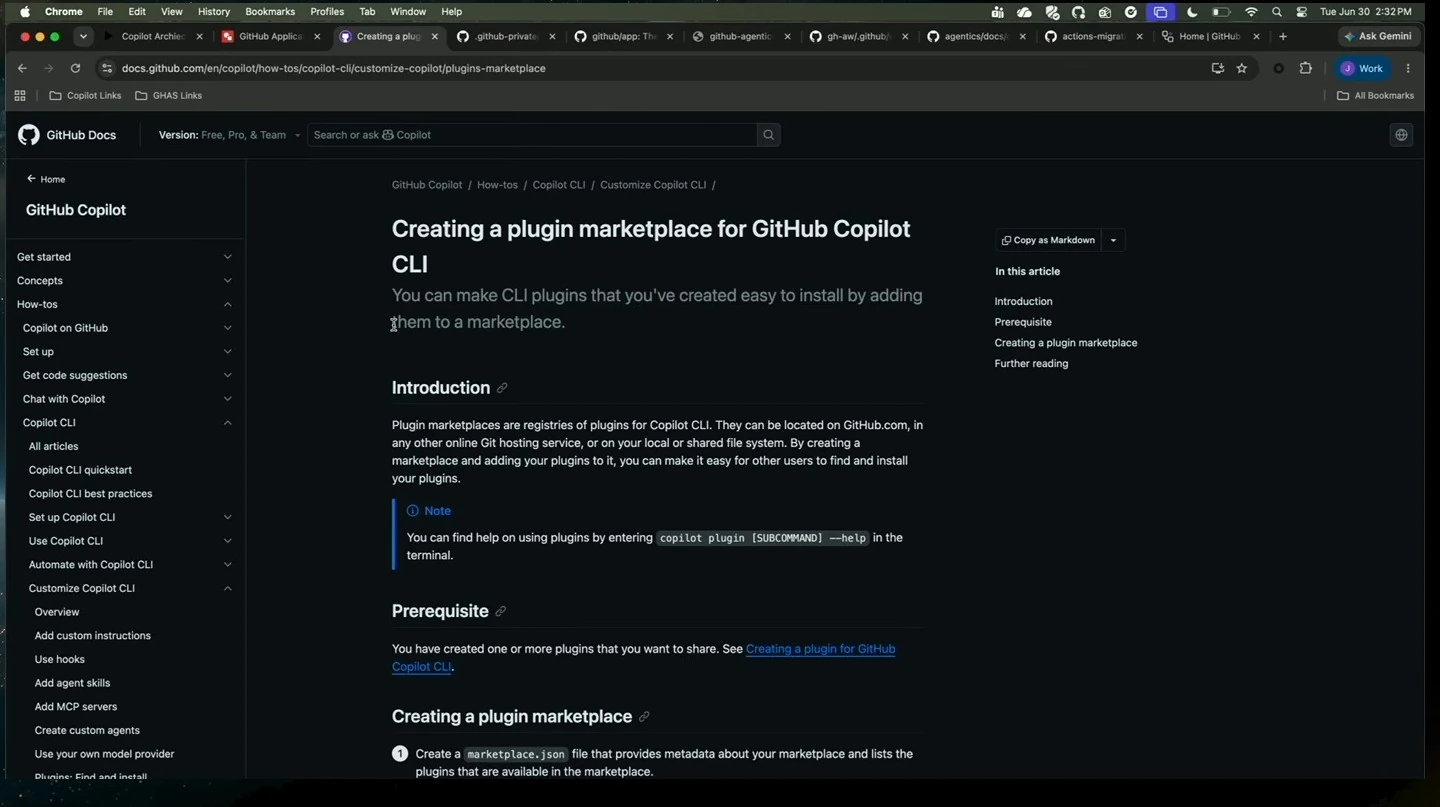Open the Chrome tab search dropdown arrow
Viewport: 1440px width, 807px height.
83,36
